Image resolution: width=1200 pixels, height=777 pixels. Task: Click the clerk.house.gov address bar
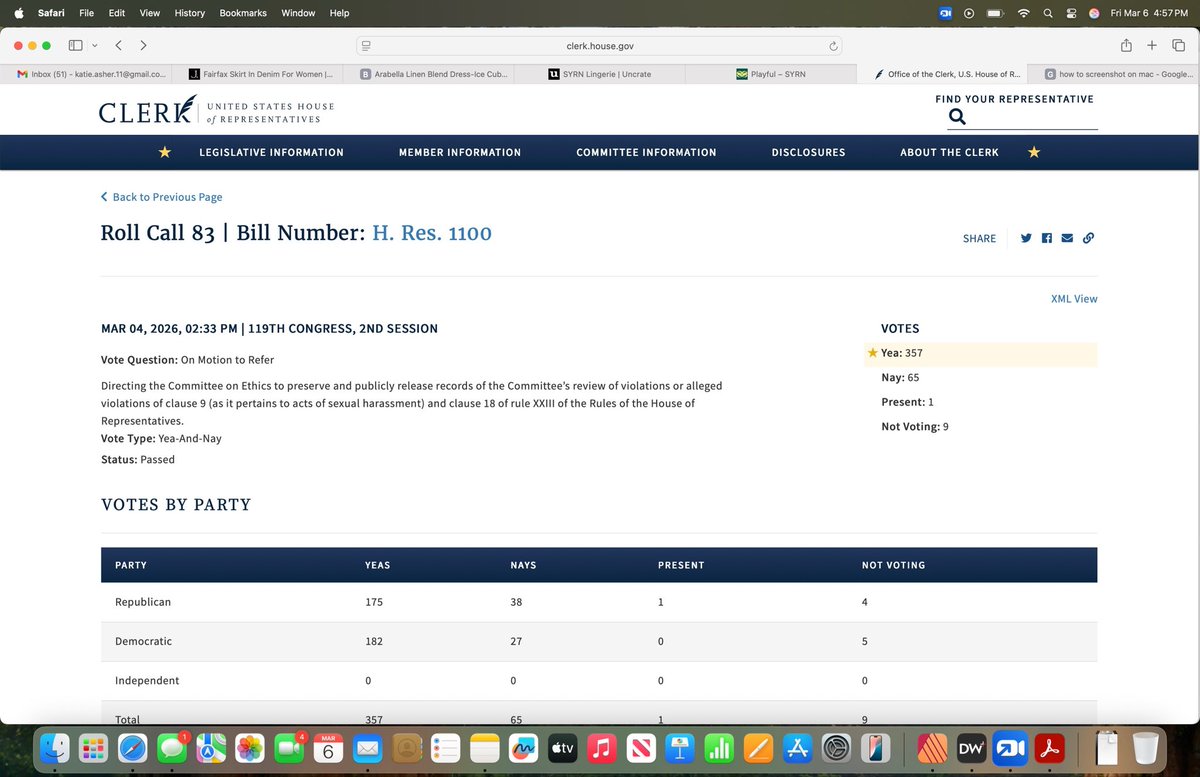point(599,46)
